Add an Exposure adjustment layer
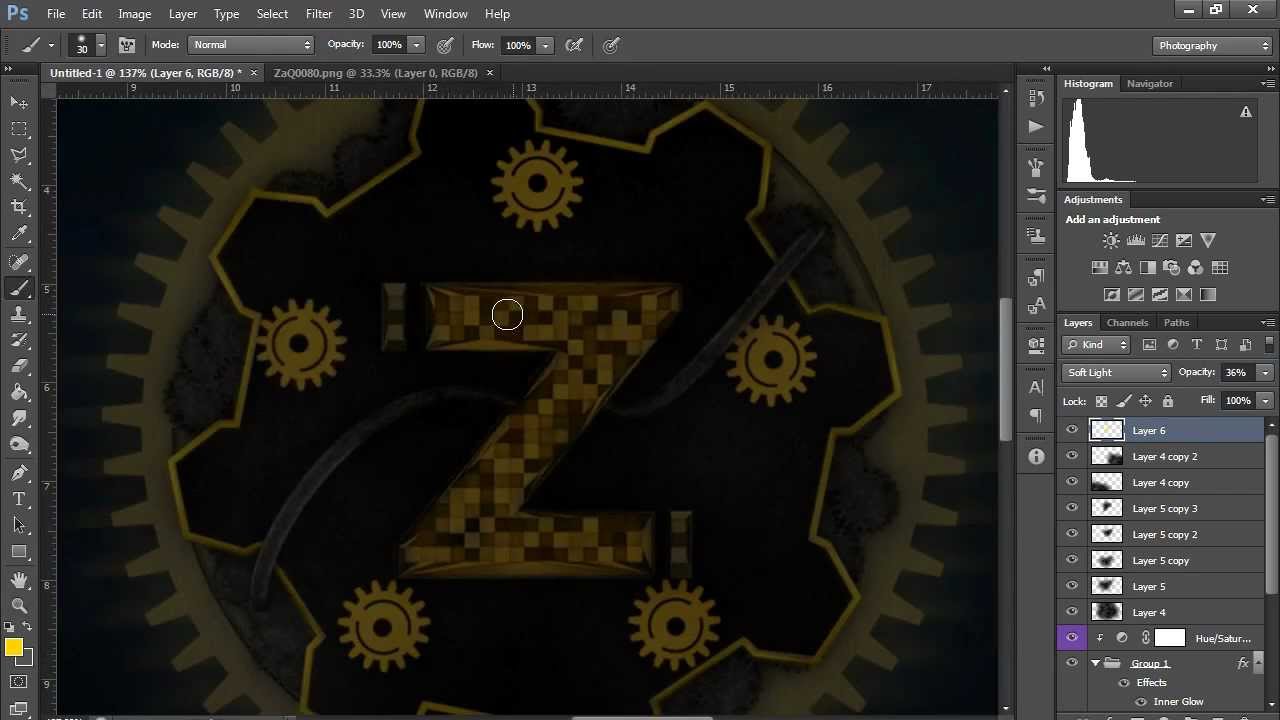The width and height of the screenshot is (1280, 720). point(1184,240)
